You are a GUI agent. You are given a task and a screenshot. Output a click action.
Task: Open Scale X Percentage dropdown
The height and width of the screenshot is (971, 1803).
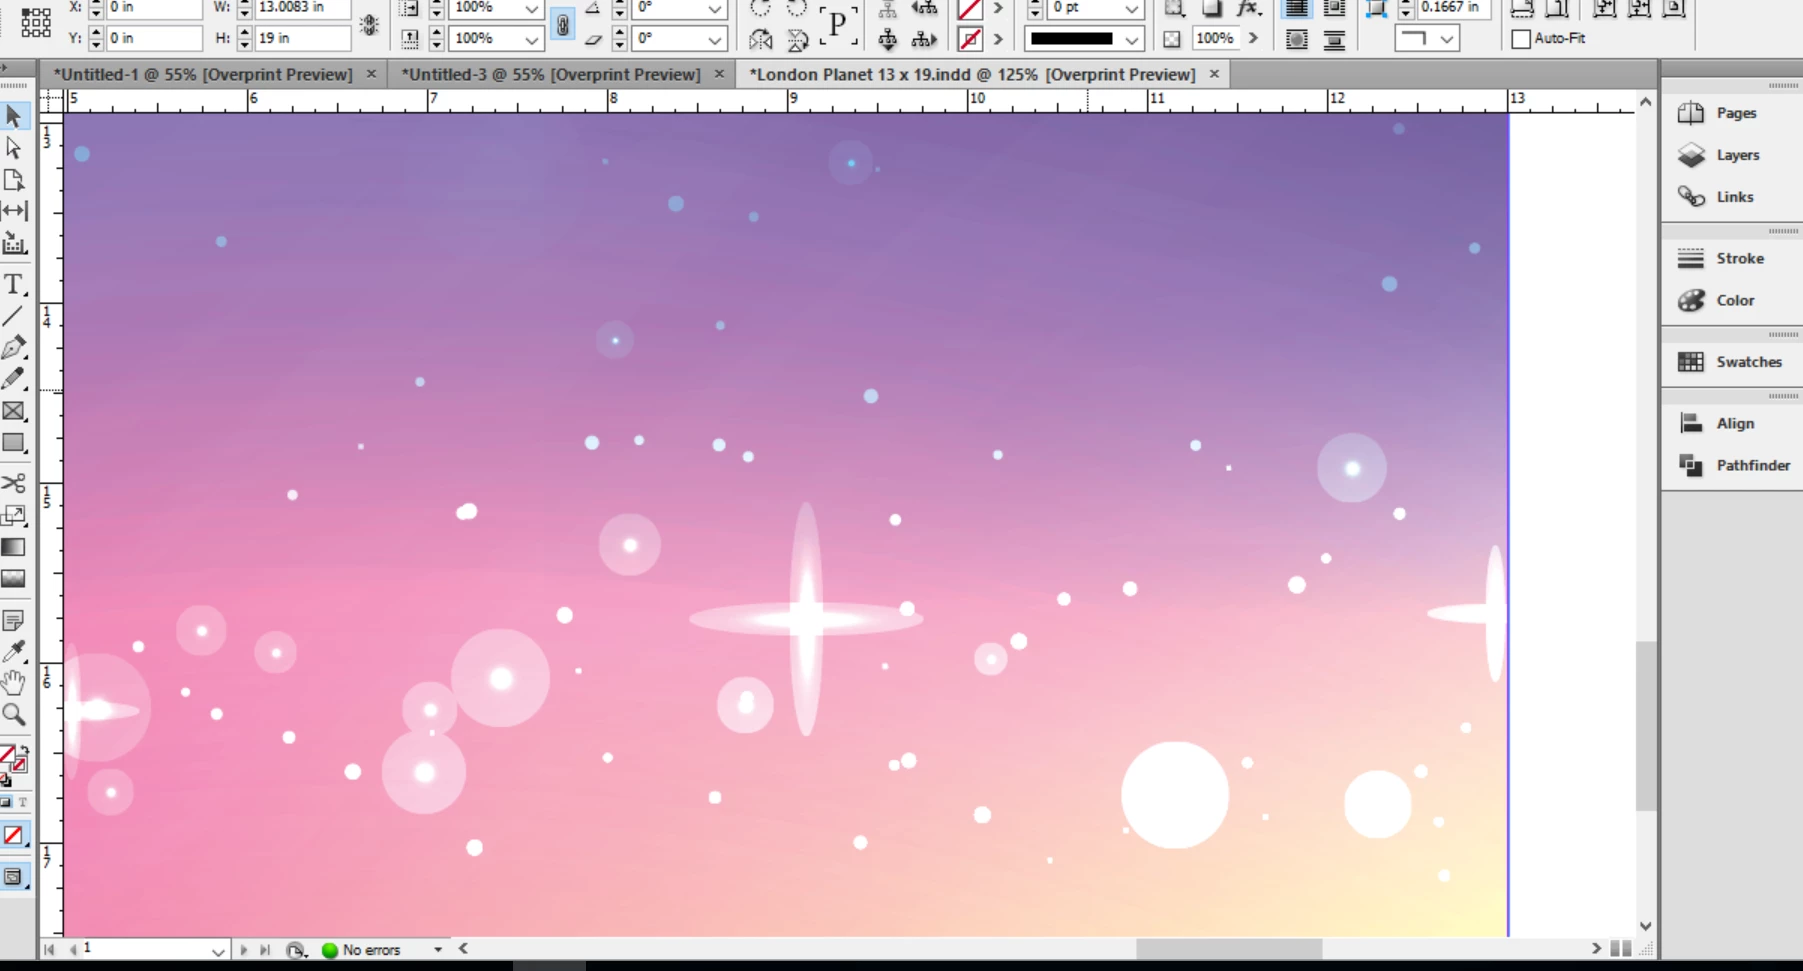click(532, 9)
